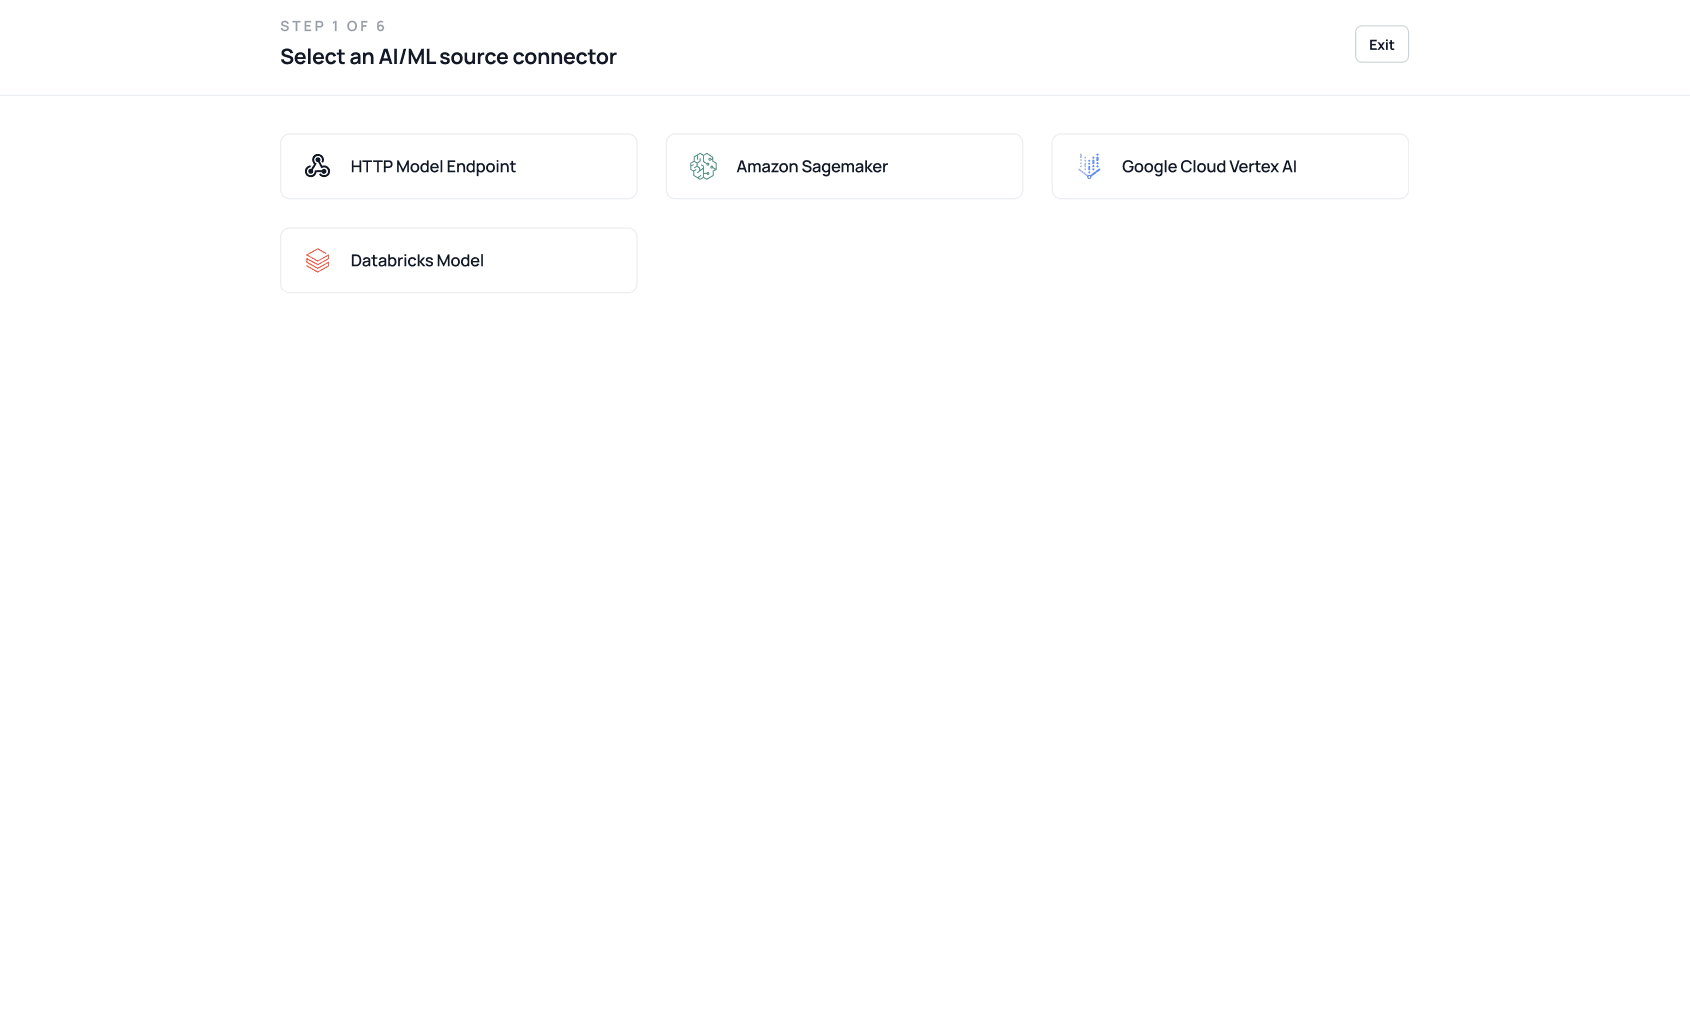Viewport: 1690px width, 1030px height.
Task: Click the 'Google Cloud Vertex AI' label text
Action: [x=1209, y=166]
